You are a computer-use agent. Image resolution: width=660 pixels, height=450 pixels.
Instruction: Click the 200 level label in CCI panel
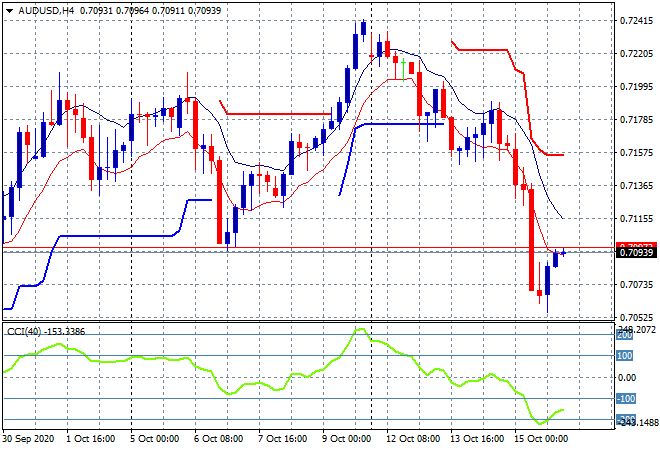[x=625, y=336]
